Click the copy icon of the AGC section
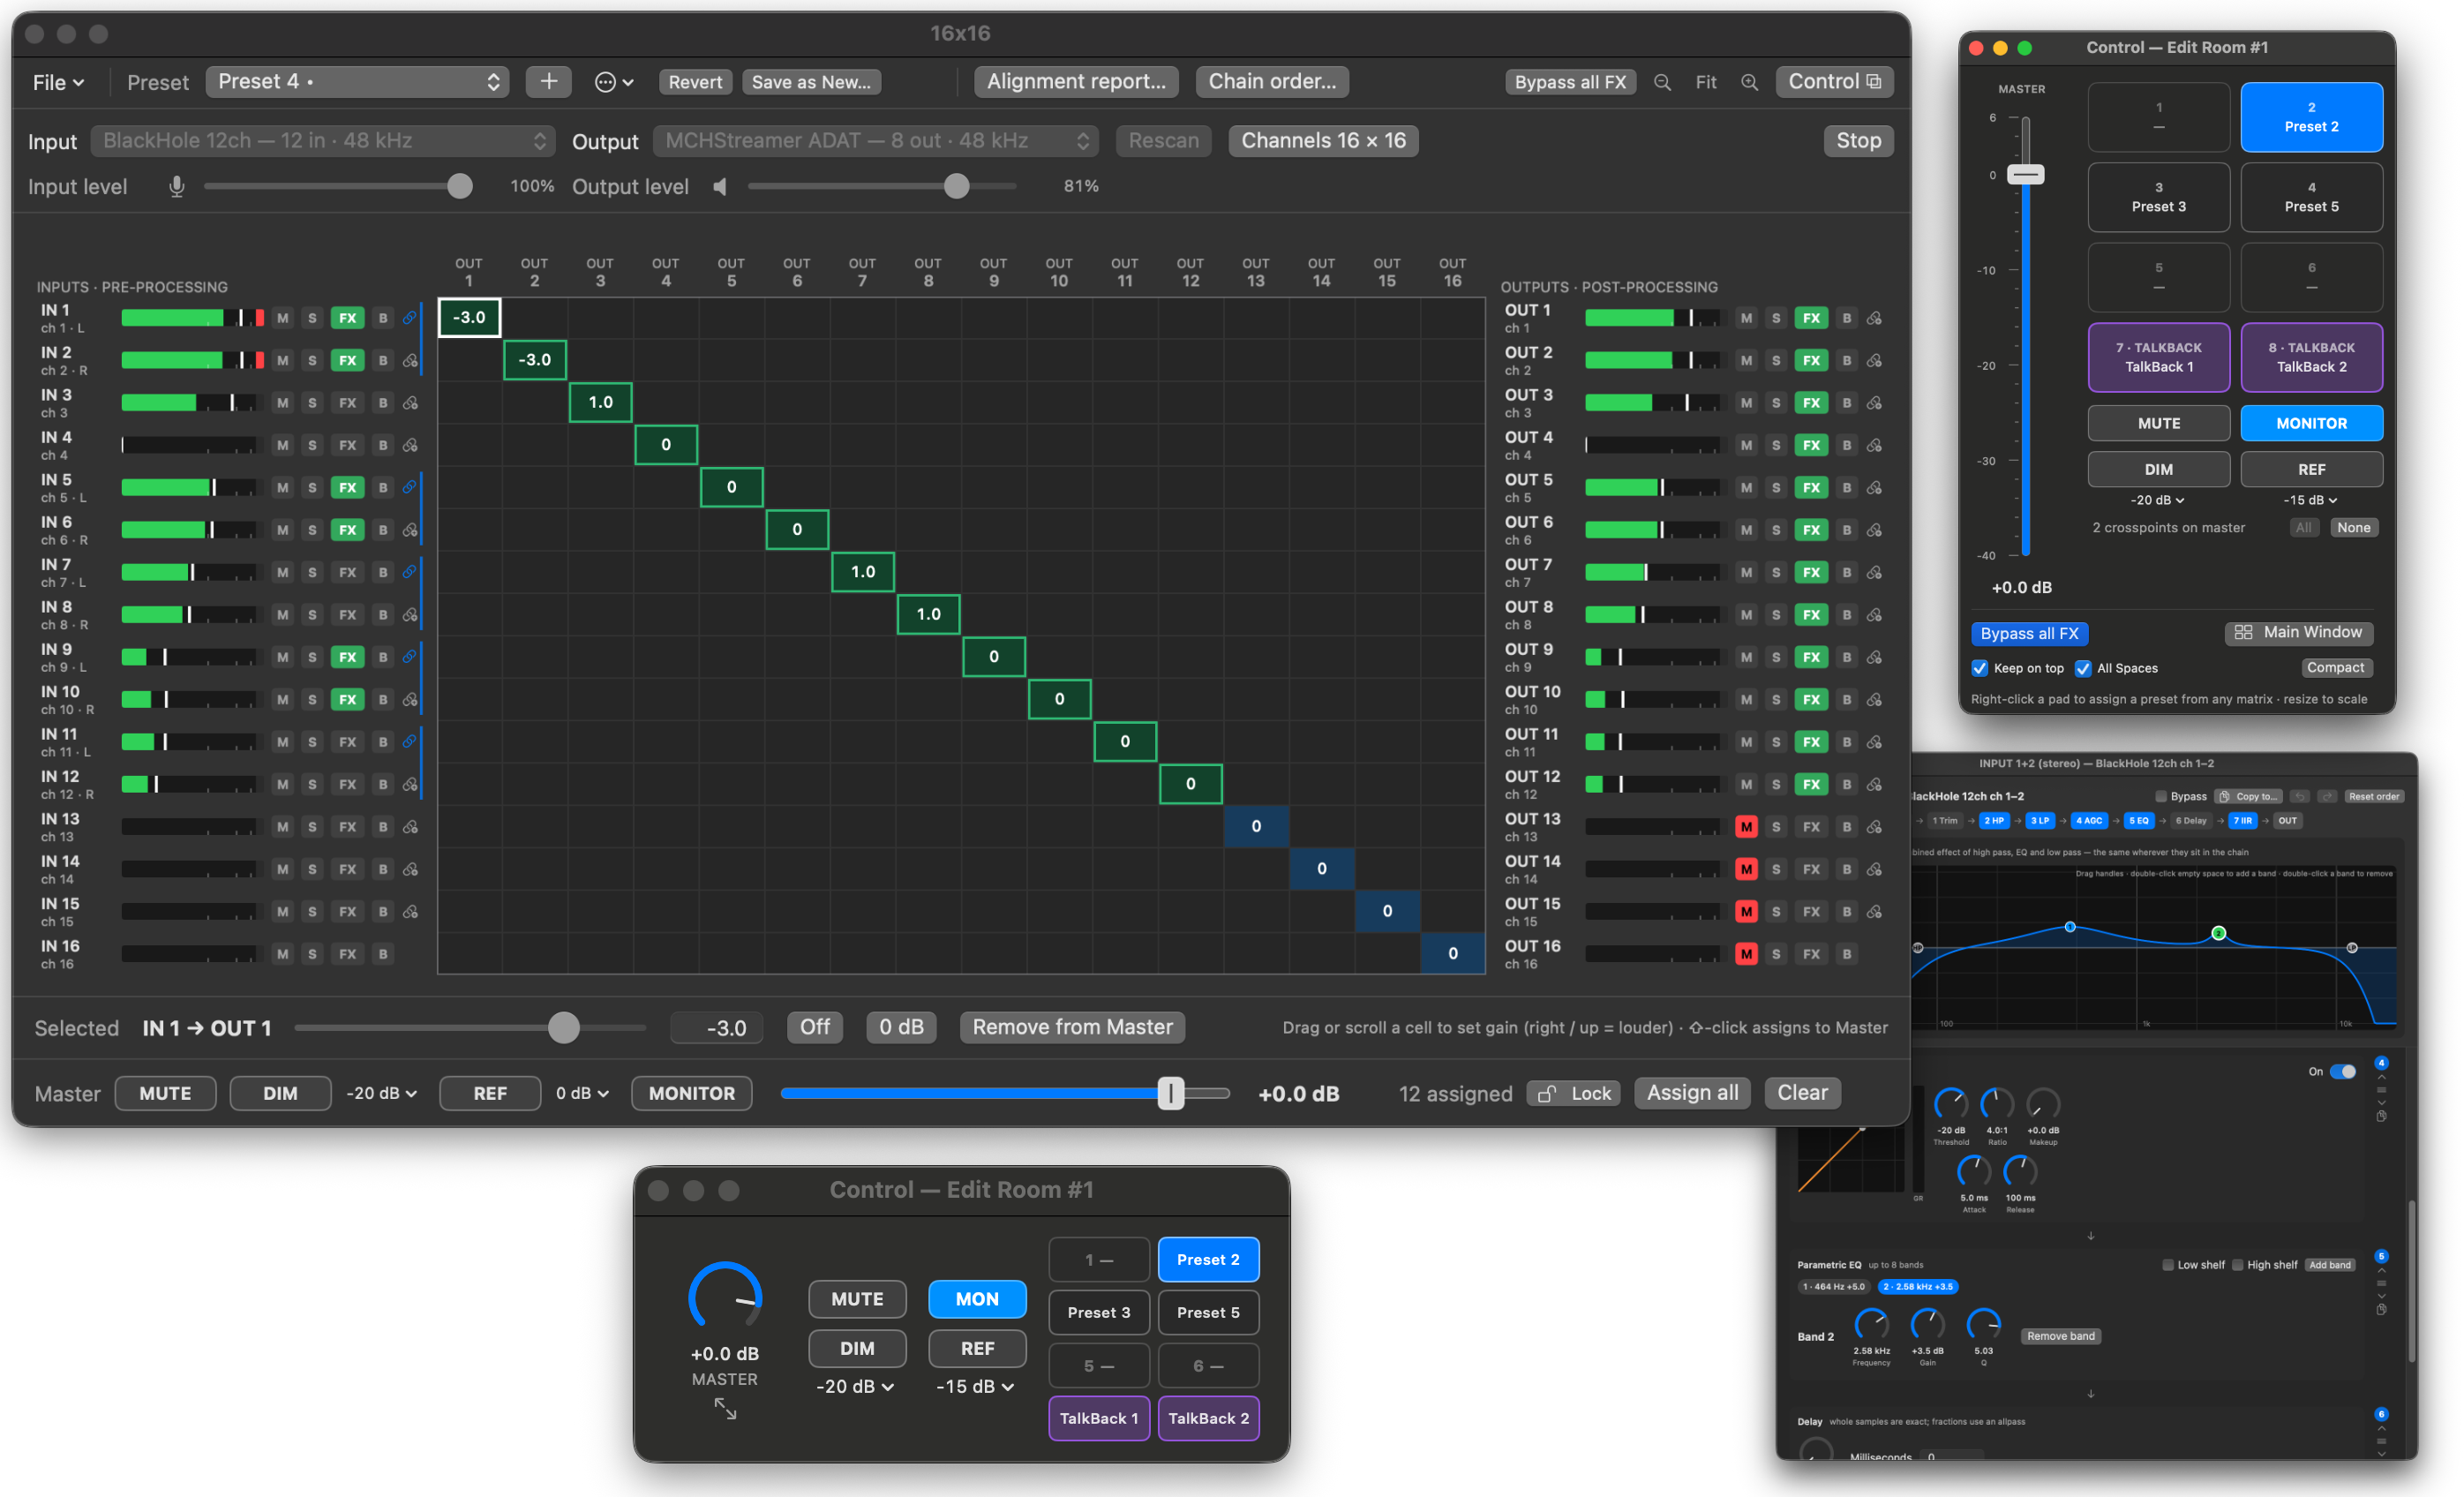The image size is (2464, 1497). click(x=2381, y=1117)
